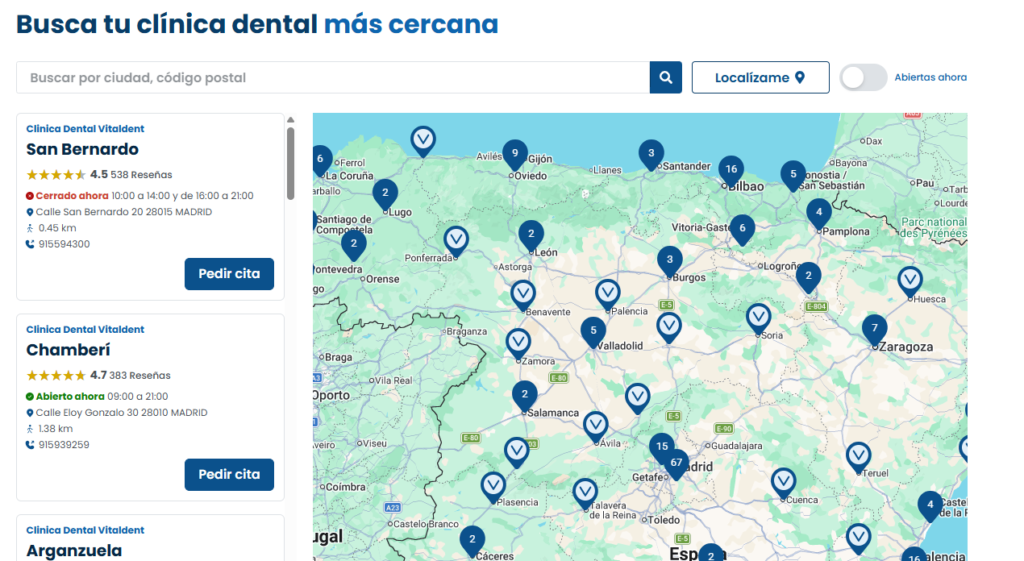Click the clinic pin at Soria
The image size is (1024, 561).
pos(758,319)
